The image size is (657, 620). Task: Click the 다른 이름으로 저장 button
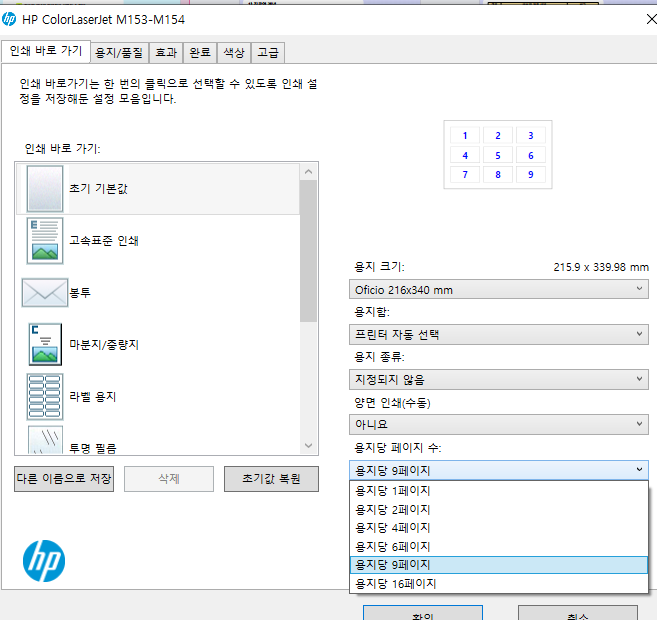coord(64,479)
